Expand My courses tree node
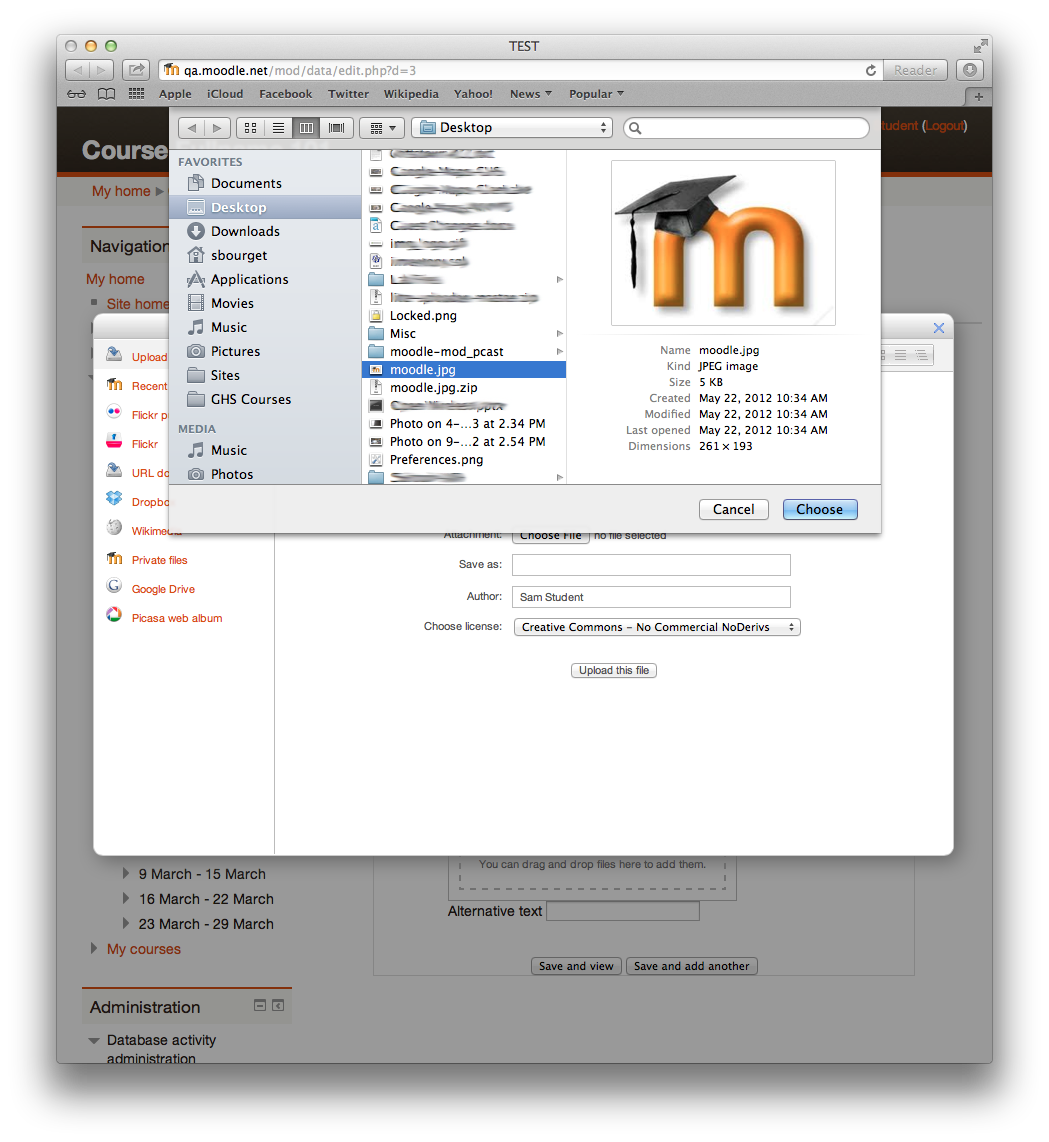The image size is (1049, 1142). (94, 948)
